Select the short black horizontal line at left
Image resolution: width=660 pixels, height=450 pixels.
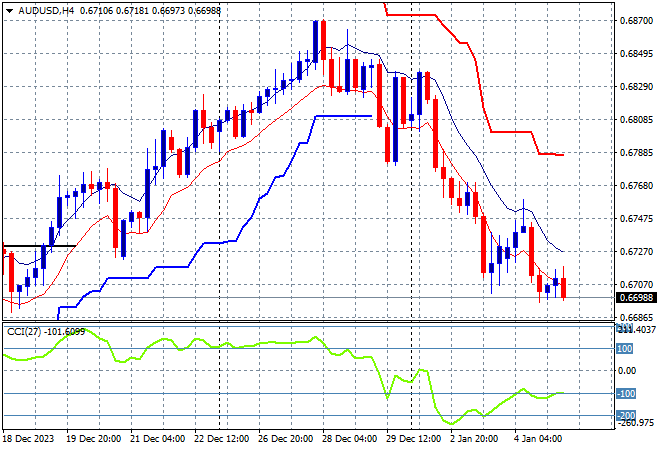[x=40, y=246]
